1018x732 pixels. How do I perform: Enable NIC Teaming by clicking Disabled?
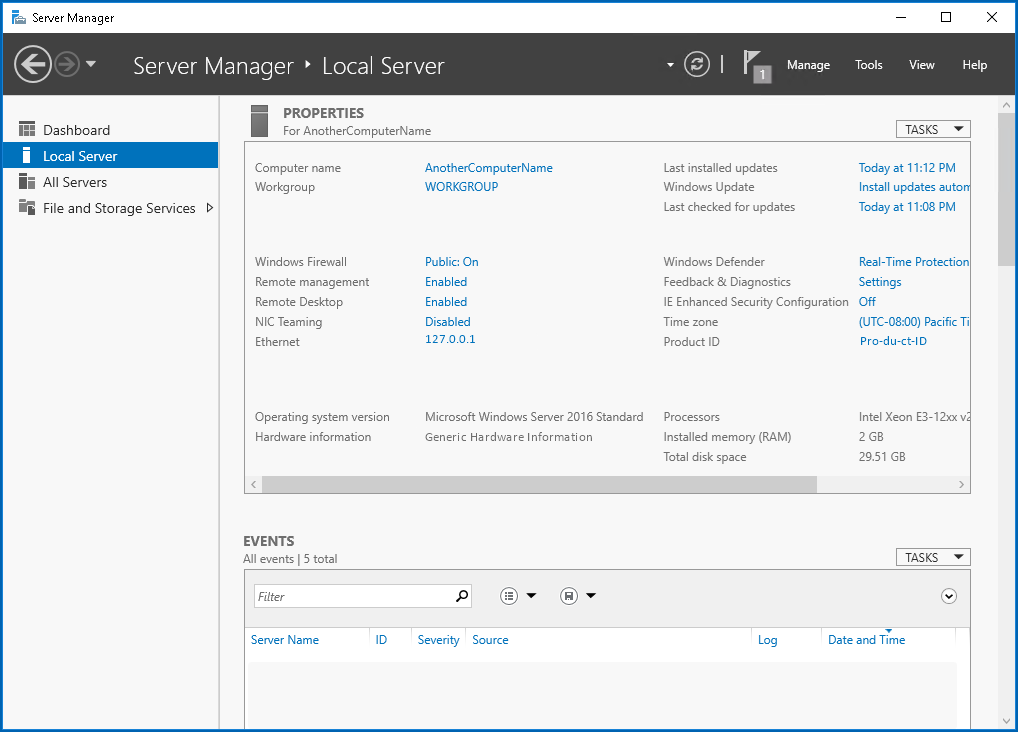pyautogui.click(x=447, y=321)
